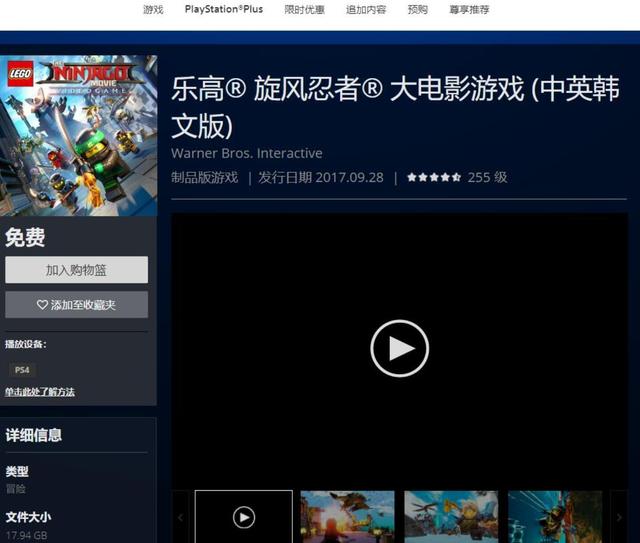This screenshot has height=543, width=640.
Task: Click the star rating icons
Action: pyautogui.click(x=434, y=177)
